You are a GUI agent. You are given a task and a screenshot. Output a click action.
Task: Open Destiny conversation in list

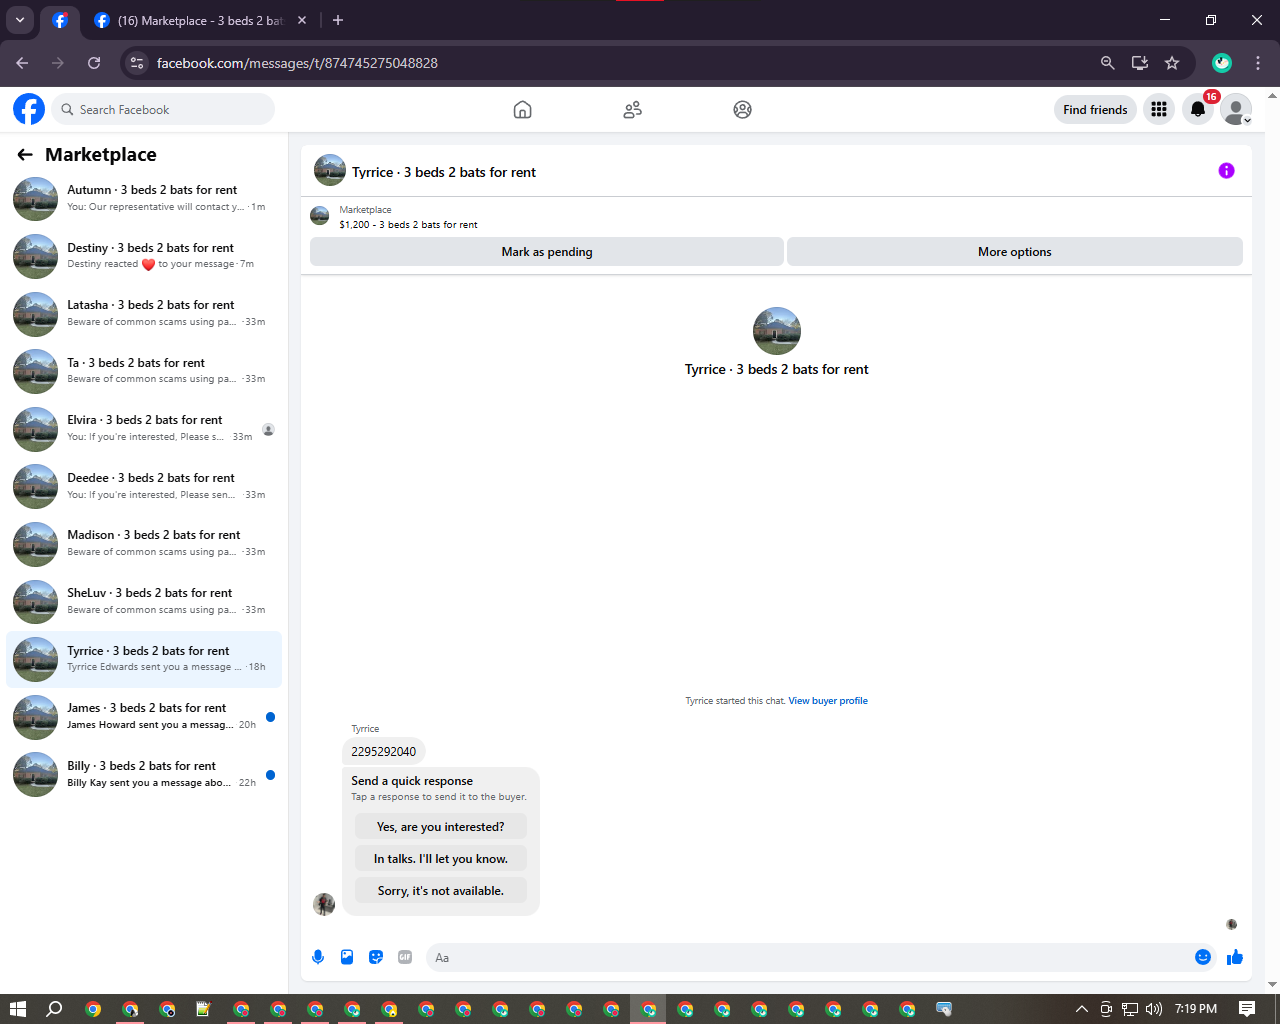[x=144, y=256]
